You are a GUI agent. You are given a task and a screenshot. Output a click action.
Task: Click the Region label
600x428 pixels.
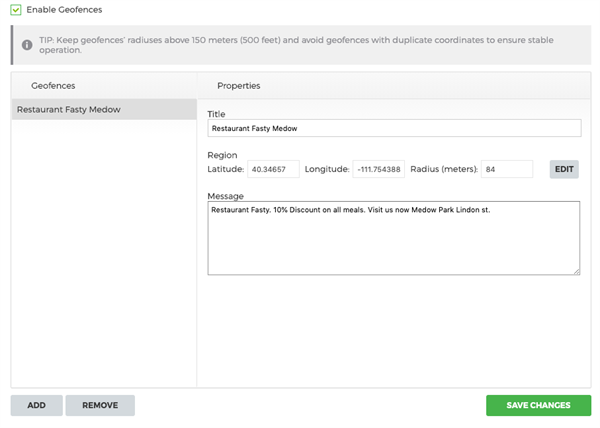(222, 155)
